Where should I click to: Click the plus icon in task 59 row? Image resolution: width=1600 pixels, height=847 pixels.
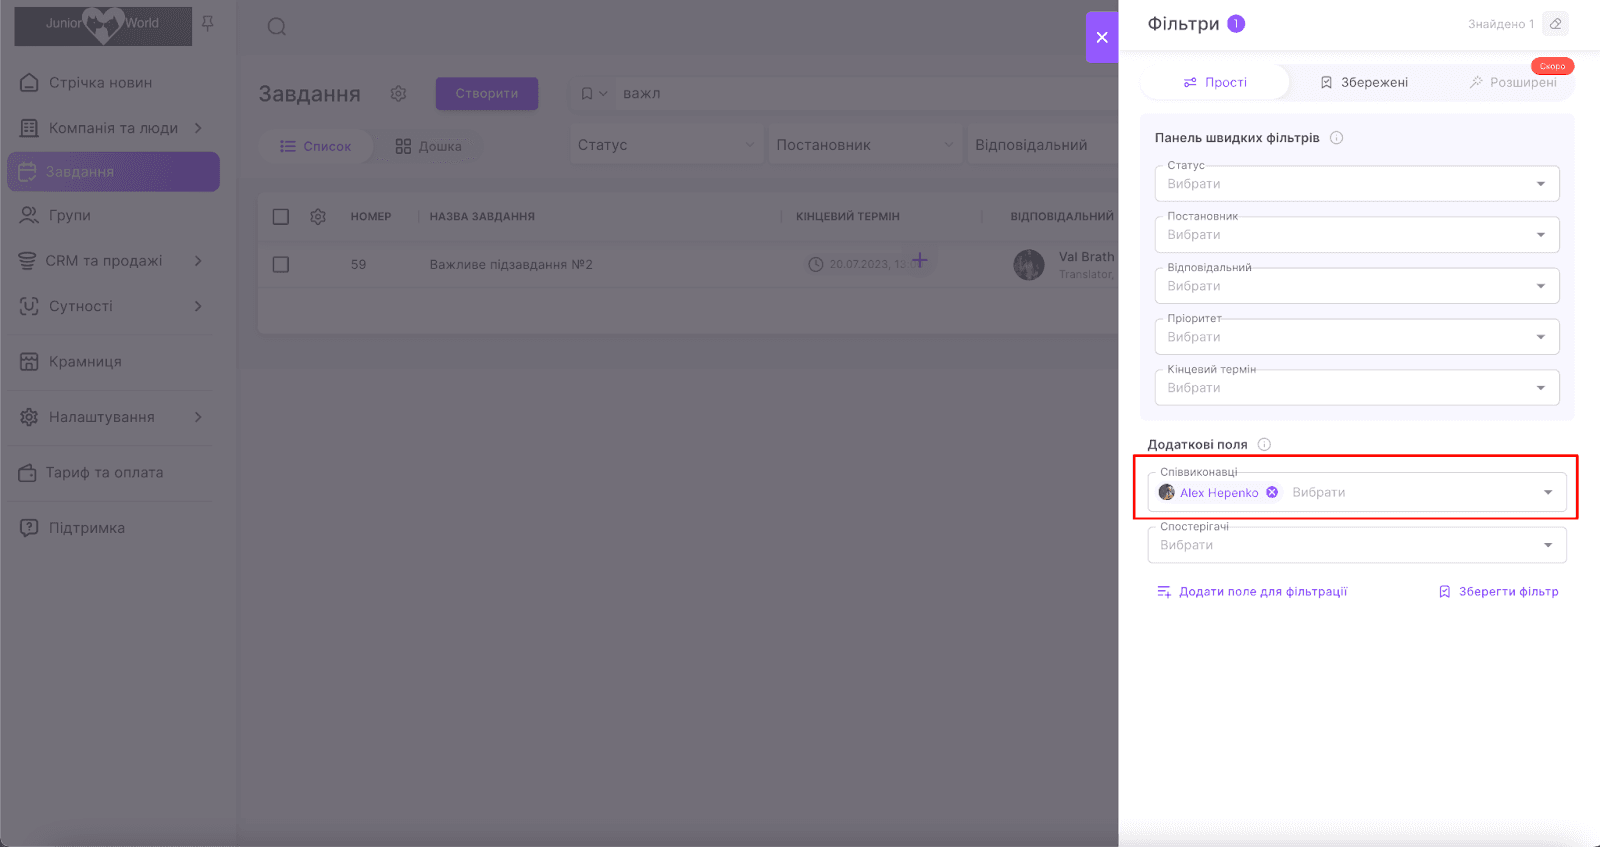click(x=920, y=260)
